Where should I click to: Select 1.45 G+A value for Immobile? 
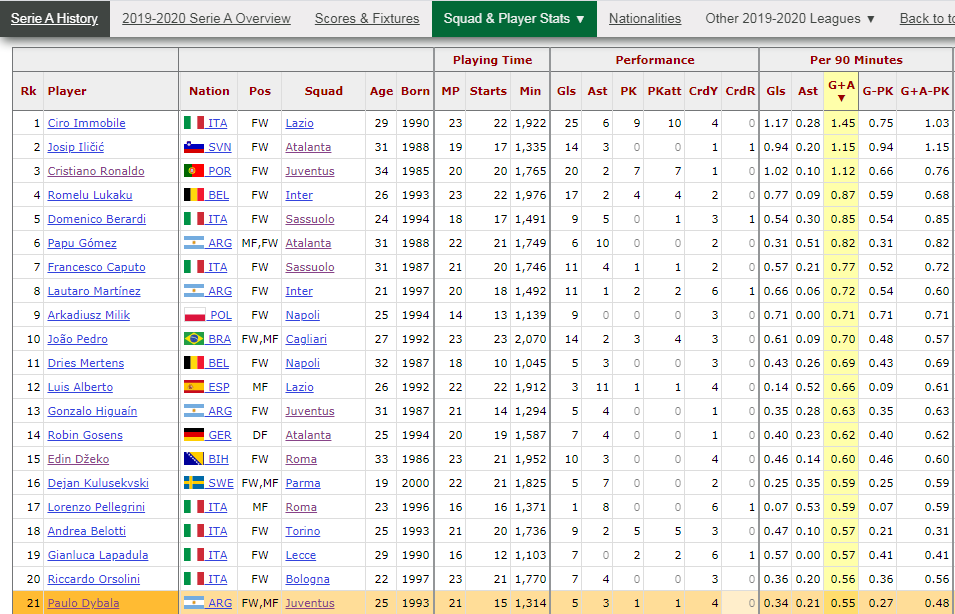tap(841, 123)
